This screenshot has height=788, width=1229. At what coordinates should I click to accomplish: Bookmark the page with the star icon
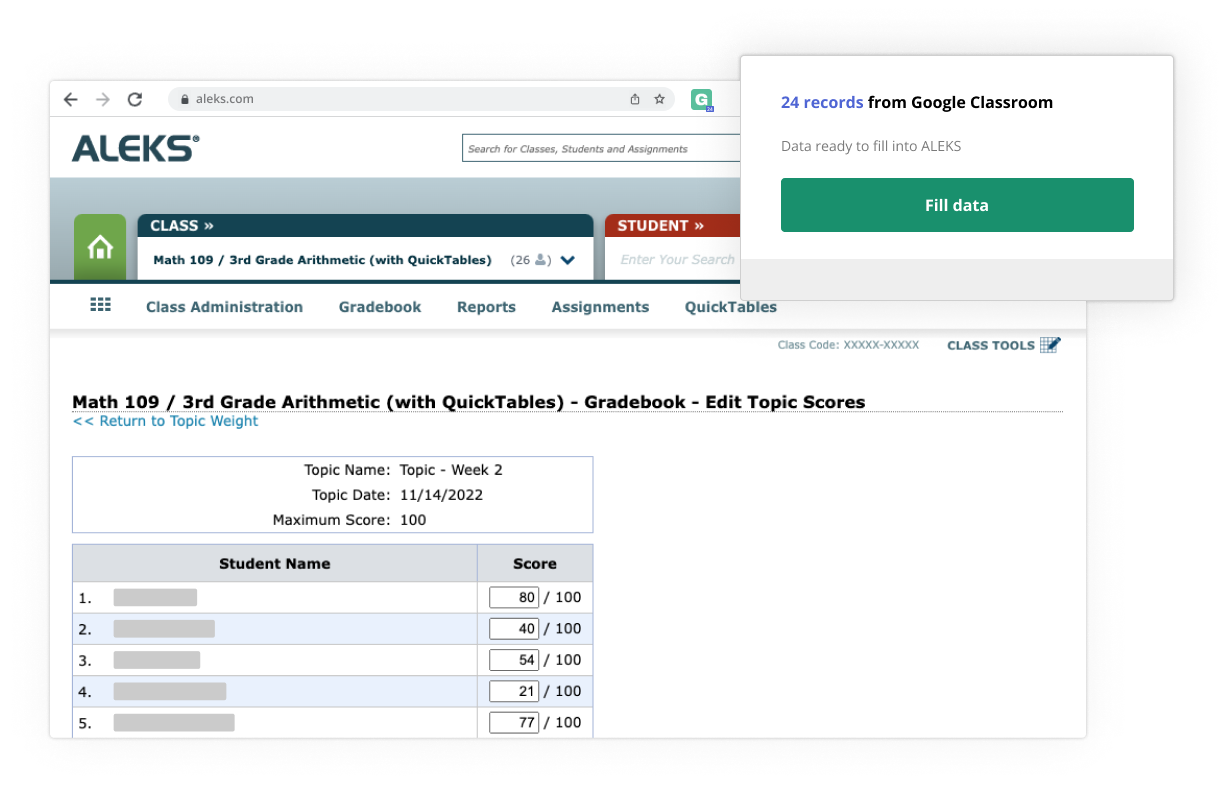659,100
